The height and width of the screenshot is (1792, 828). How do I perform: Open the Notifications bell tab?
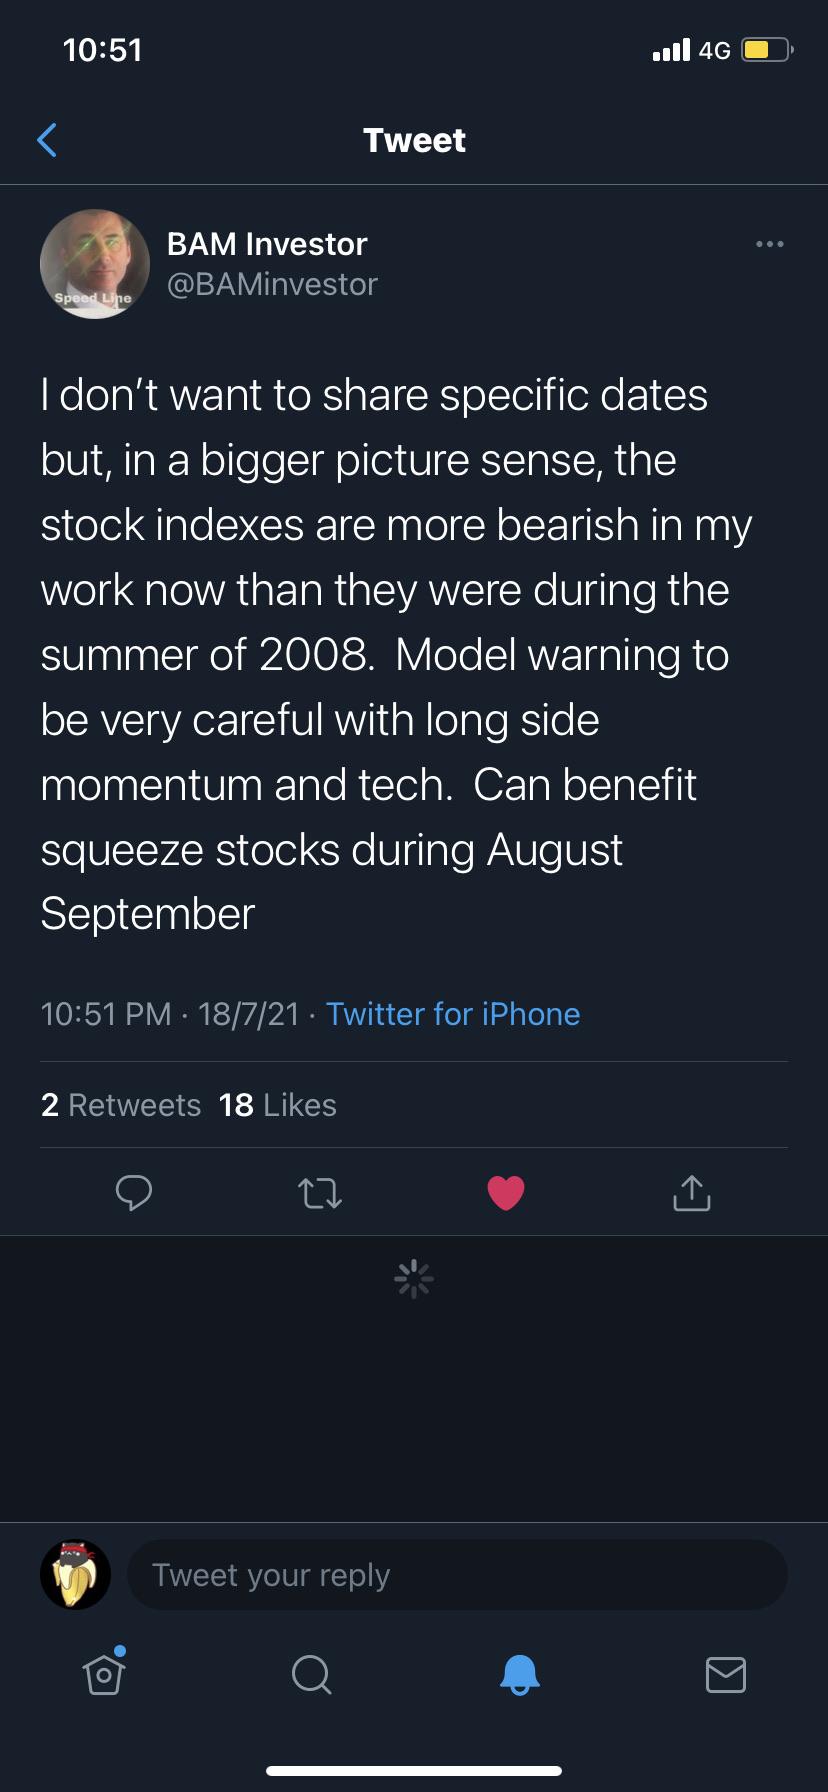pyautogui.click(x=519, y=1673)
